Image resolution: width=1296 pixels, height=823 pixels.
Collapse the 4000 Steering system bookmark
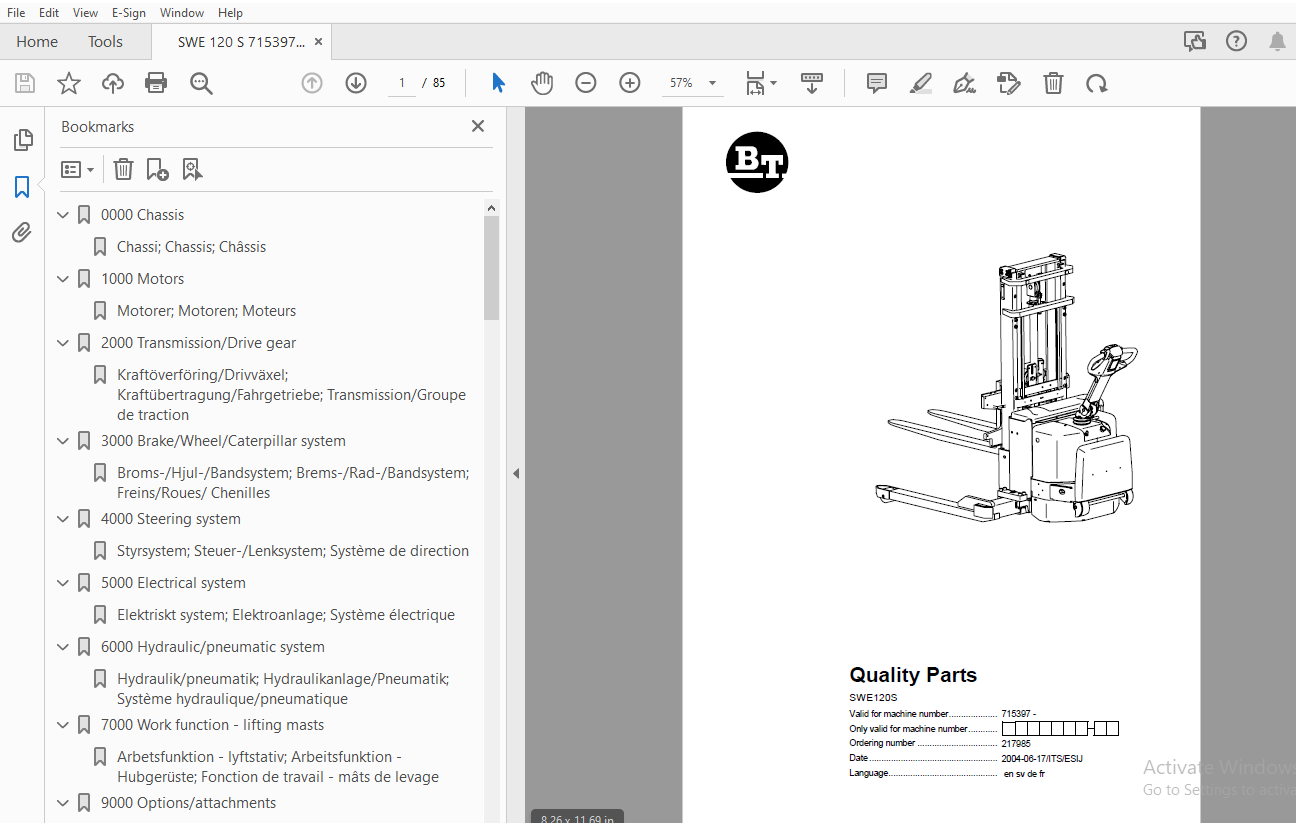tap(64, 519)
